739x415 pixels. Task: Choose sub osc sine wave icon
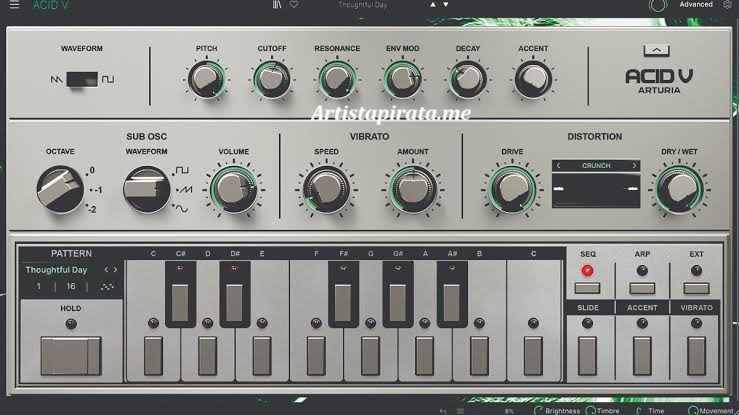182,209
